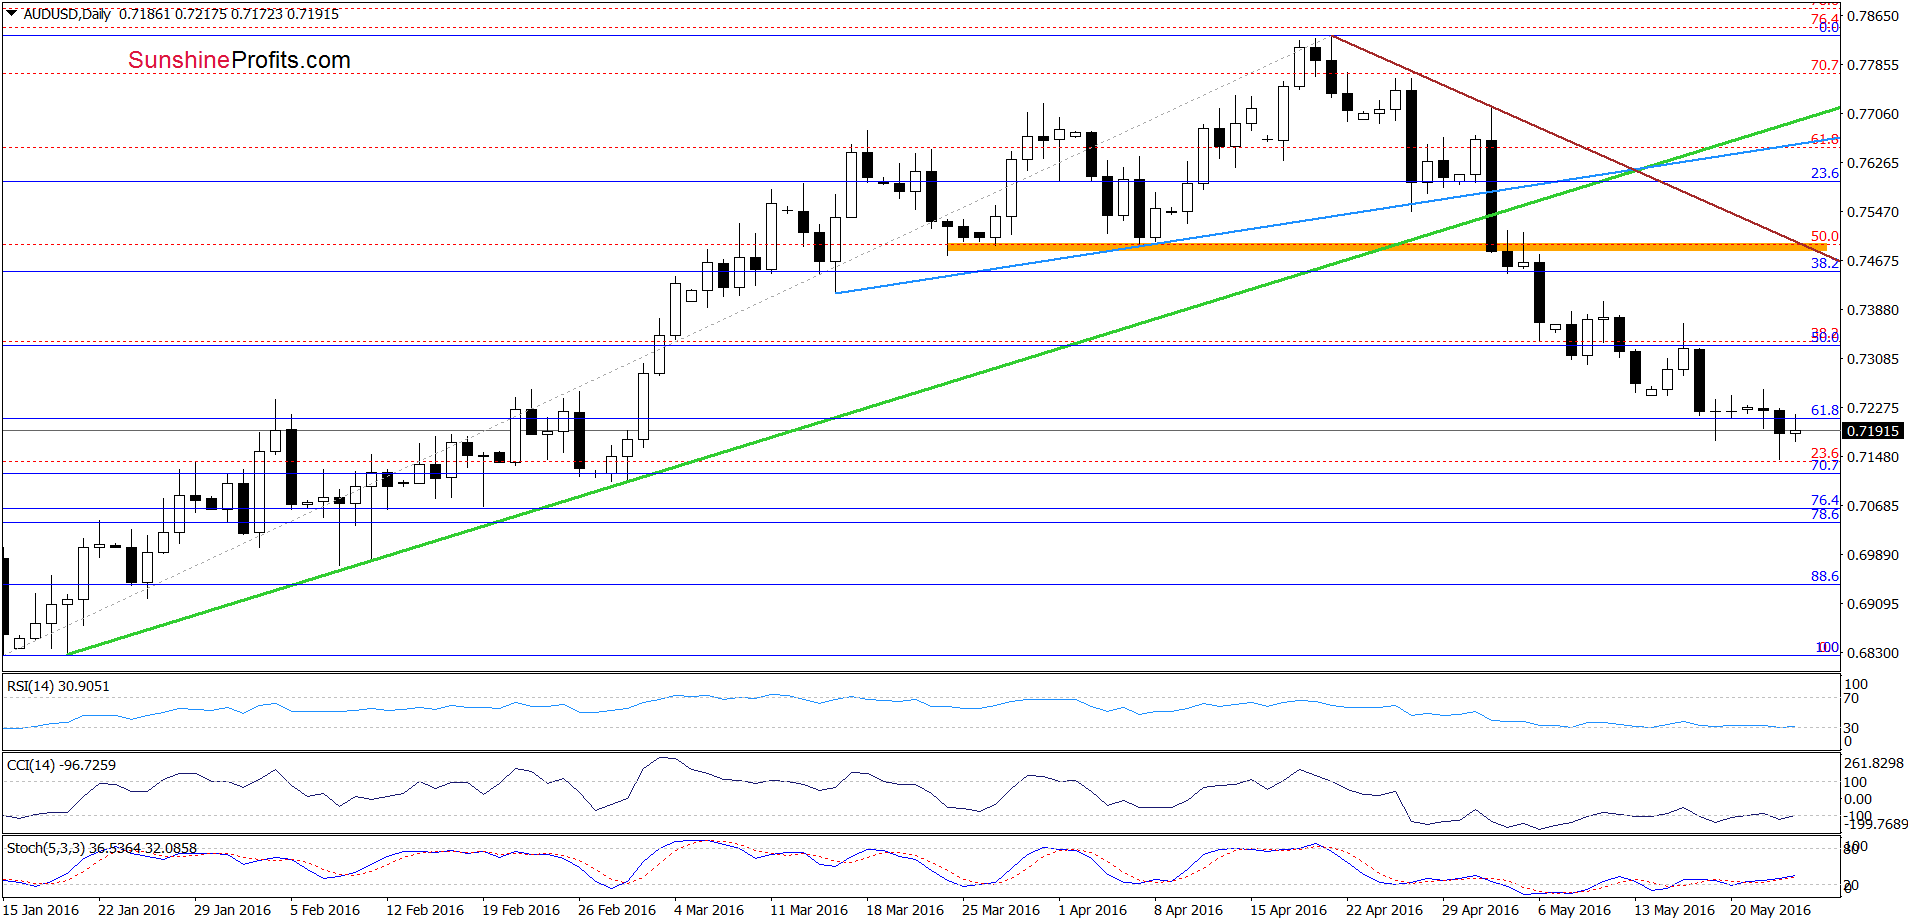The image size is (1908, 924).
Task: Click the 19 Feb 2016 date label
Action: (521, 910)
